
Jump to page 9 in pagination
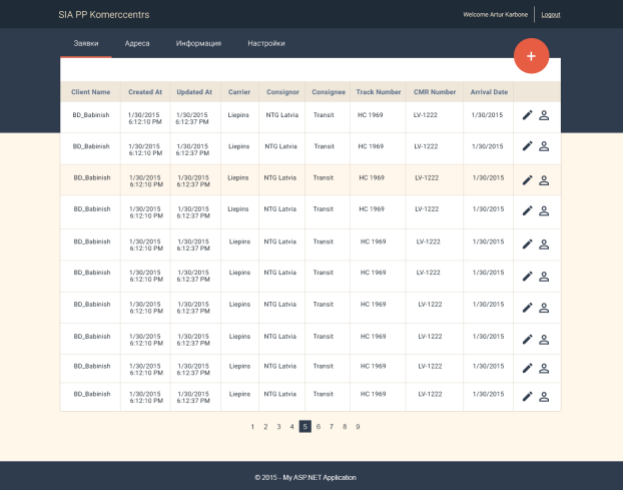[x=357, y=426]
